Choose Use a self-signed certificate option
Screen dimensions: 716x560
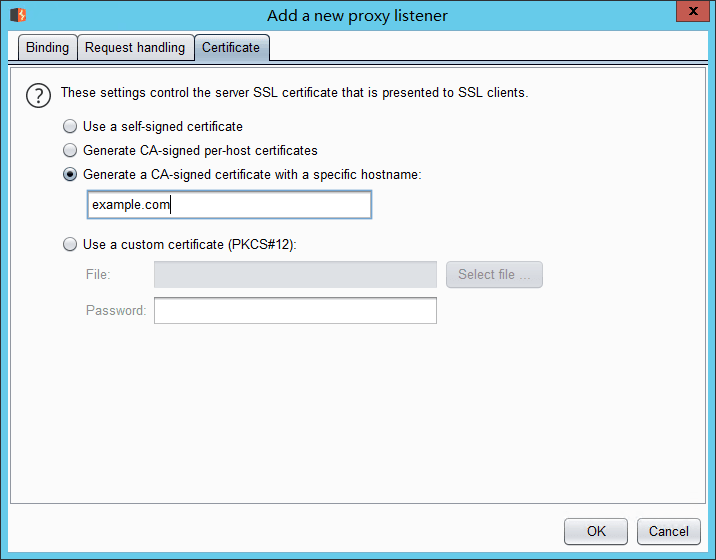70,127
